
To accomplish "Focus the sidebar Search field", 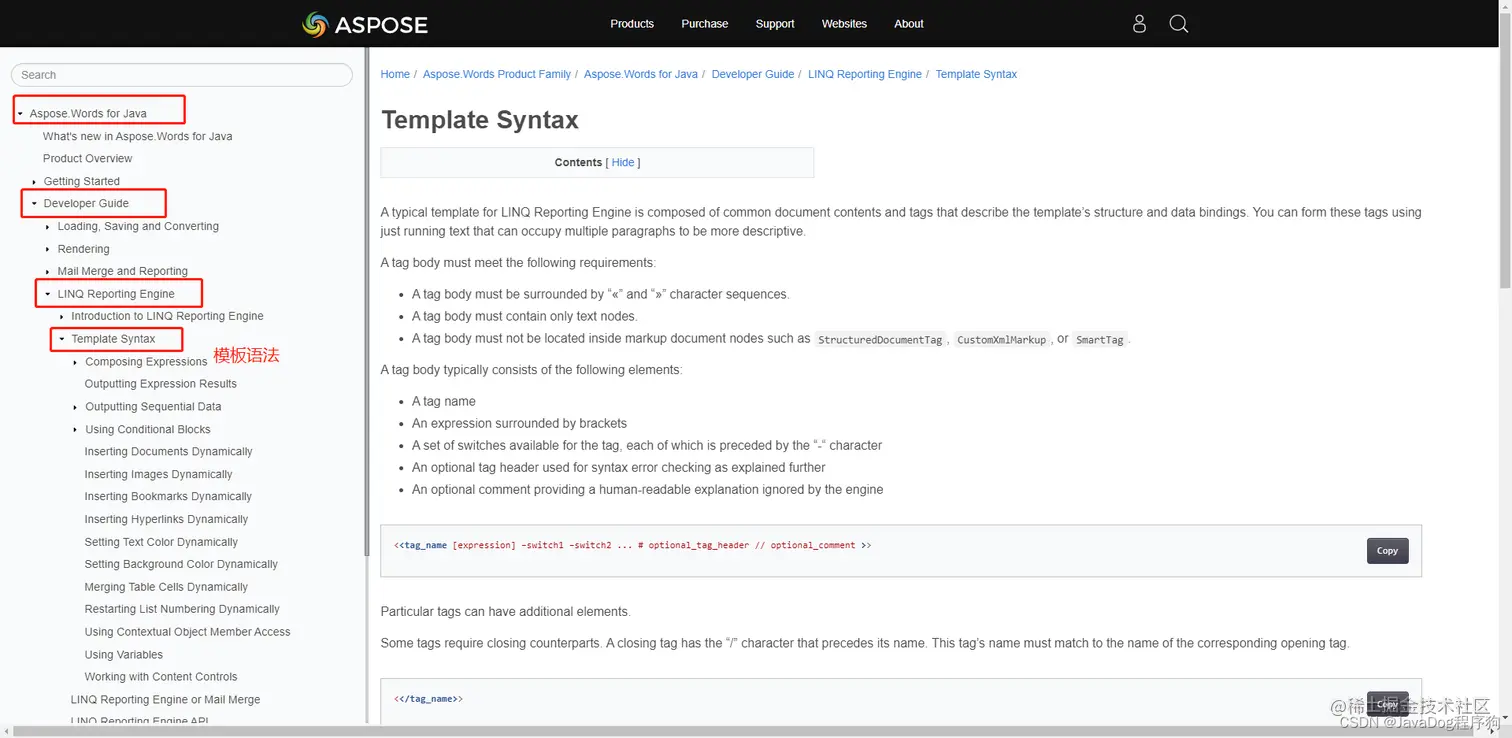I will pos(182,75).
